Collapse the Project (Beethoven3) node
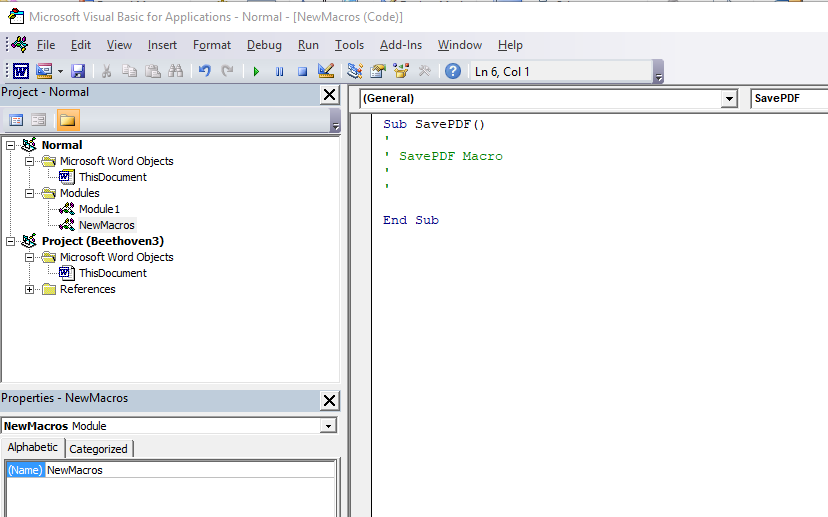 pyautogui.click(x=11, y=241)
